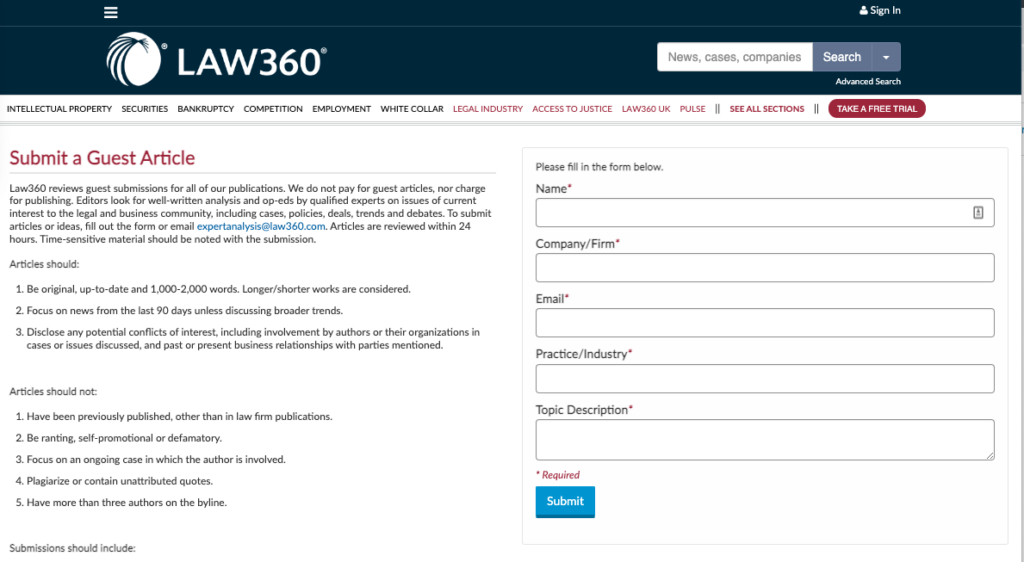The height and width of the screenshot is (562, 1024).
Task: Click the Law360 logo
Action: (216, 59)
